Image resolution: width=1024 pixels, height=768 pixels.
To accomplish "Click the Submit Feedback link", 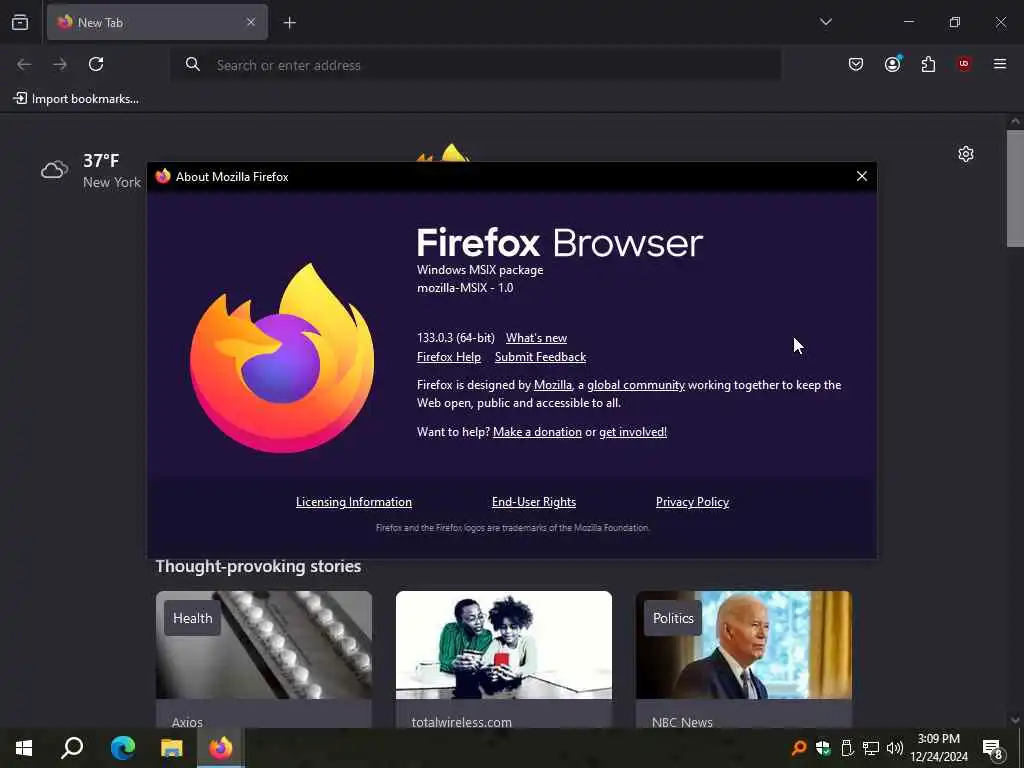I will pyautogui.click(x=540, y=357).
